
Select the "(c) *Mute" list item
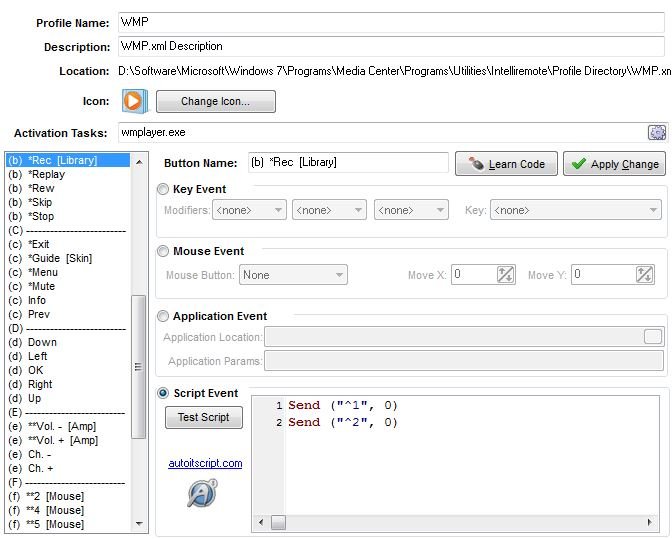[x=68, y=286]
